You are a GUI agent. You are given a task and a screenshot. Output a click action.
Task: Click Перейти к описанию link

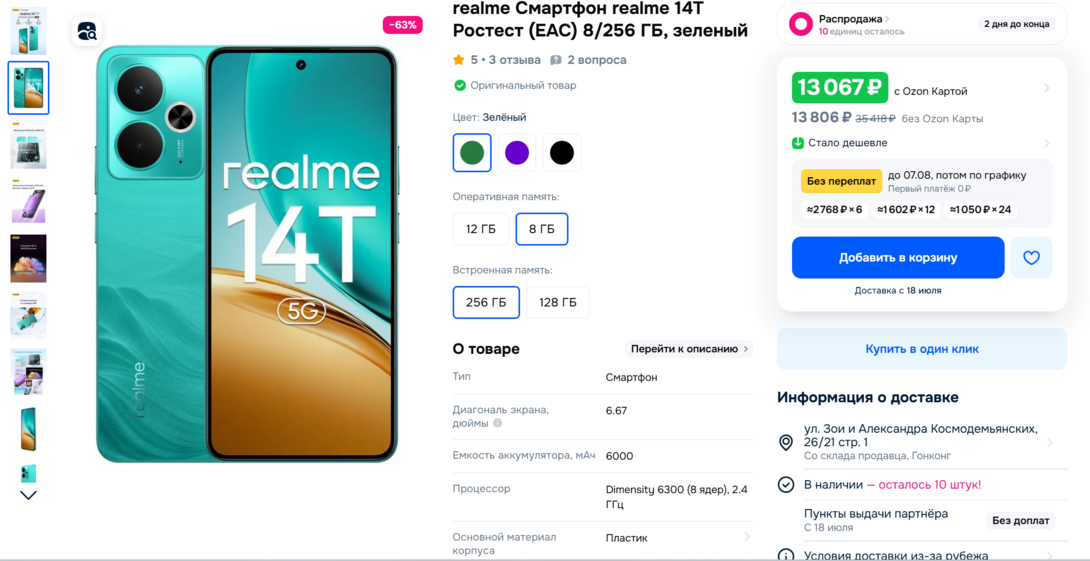coord(689,349)
